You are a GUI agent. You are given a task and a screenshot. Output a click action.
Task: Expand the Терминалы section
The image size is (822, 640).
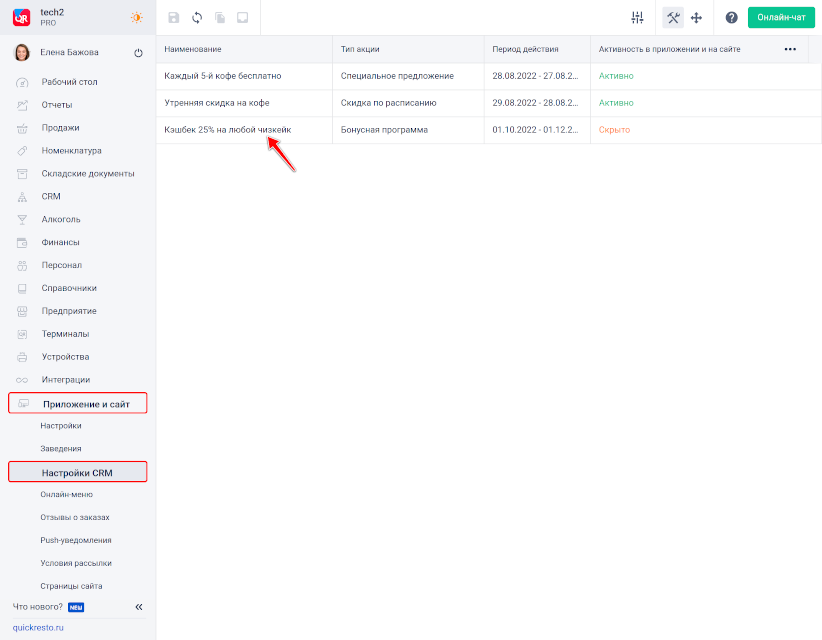point(65,334)
